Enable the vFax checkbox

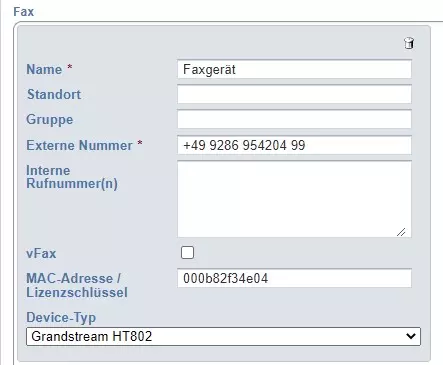(x=187, y=253)
